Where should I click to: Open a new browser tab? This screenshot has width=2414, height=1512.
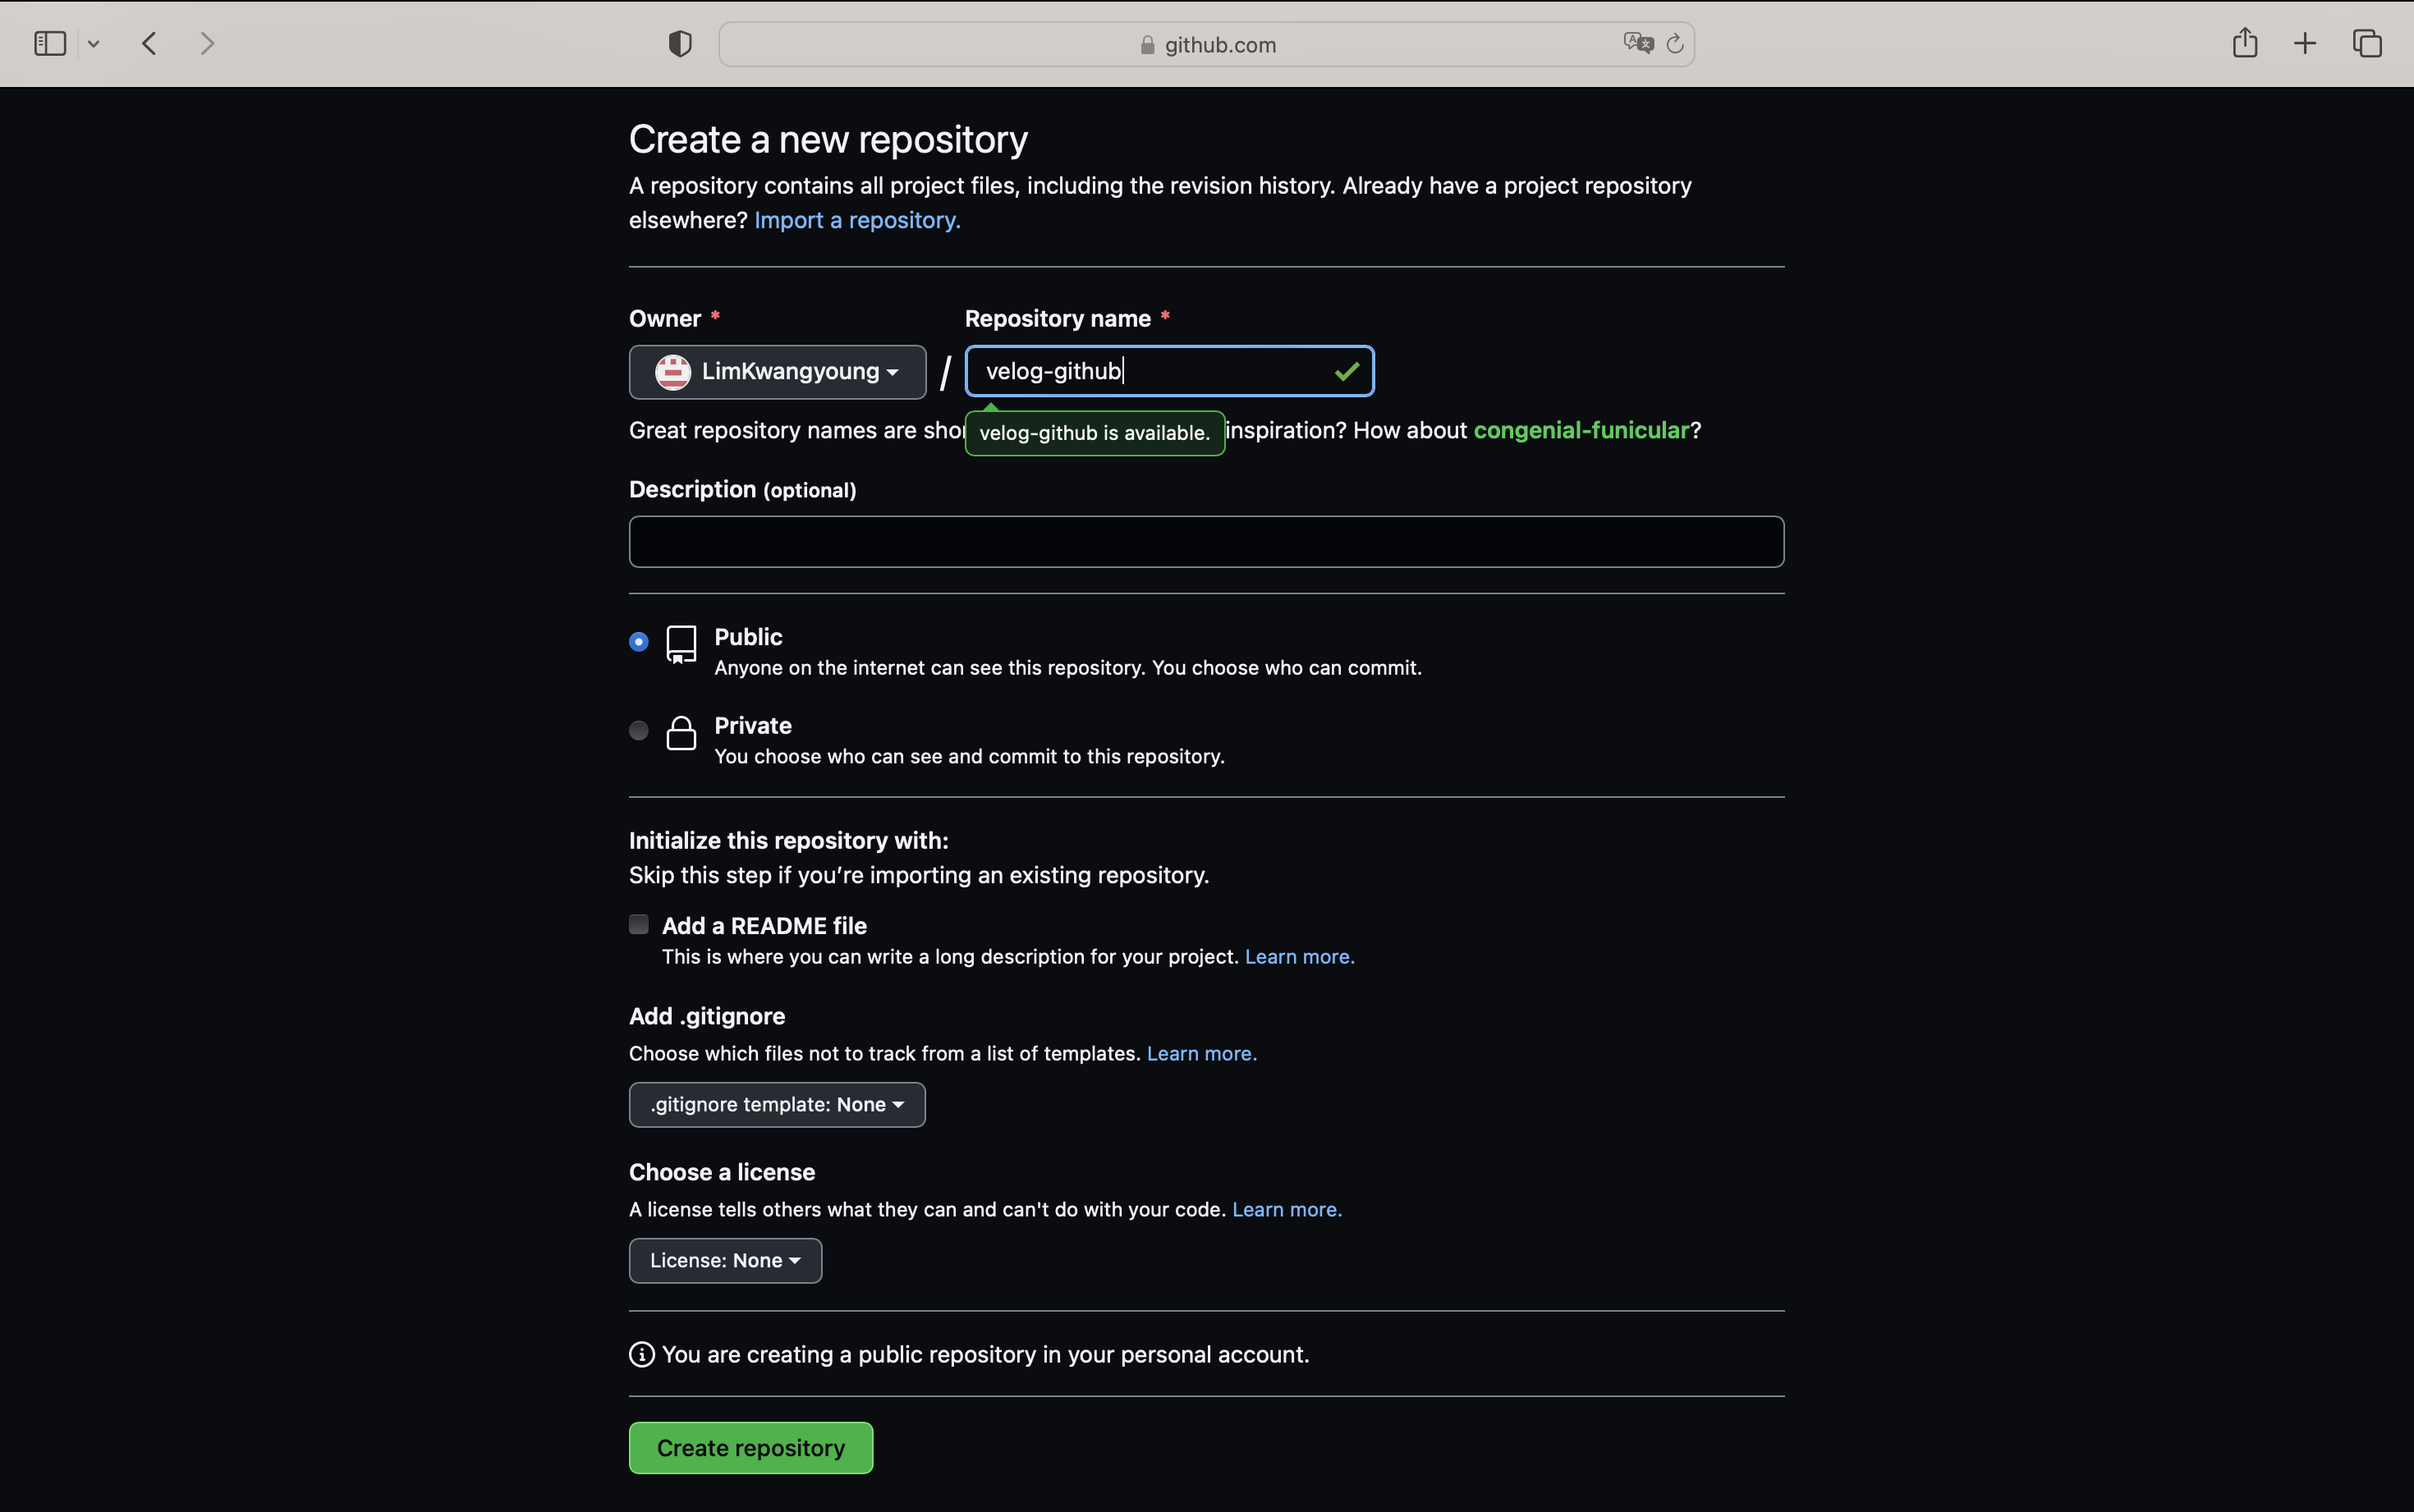(x=2305, y=43)
